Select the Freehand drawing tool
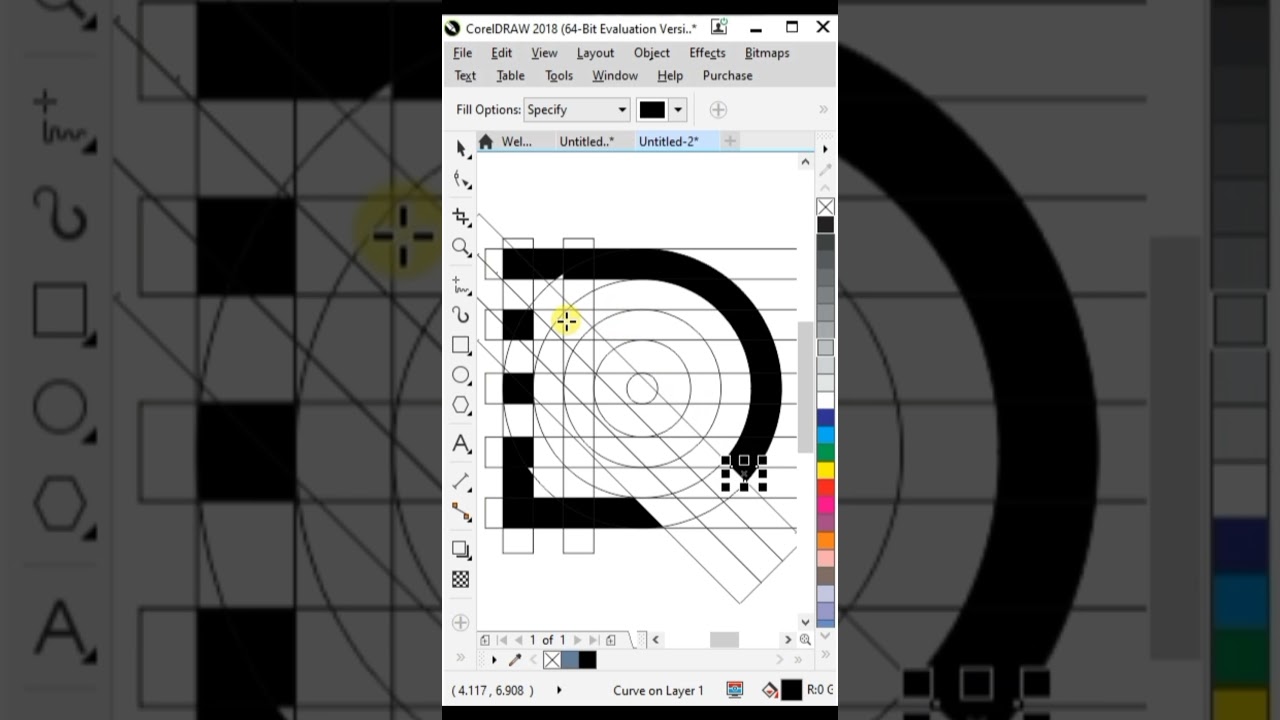 point(461,285)
